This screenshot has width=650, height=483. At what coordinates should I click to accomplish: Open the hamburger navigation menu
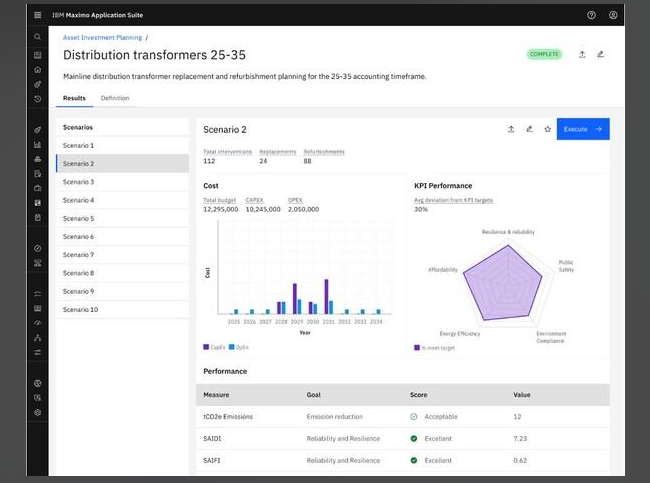[38, 15]
